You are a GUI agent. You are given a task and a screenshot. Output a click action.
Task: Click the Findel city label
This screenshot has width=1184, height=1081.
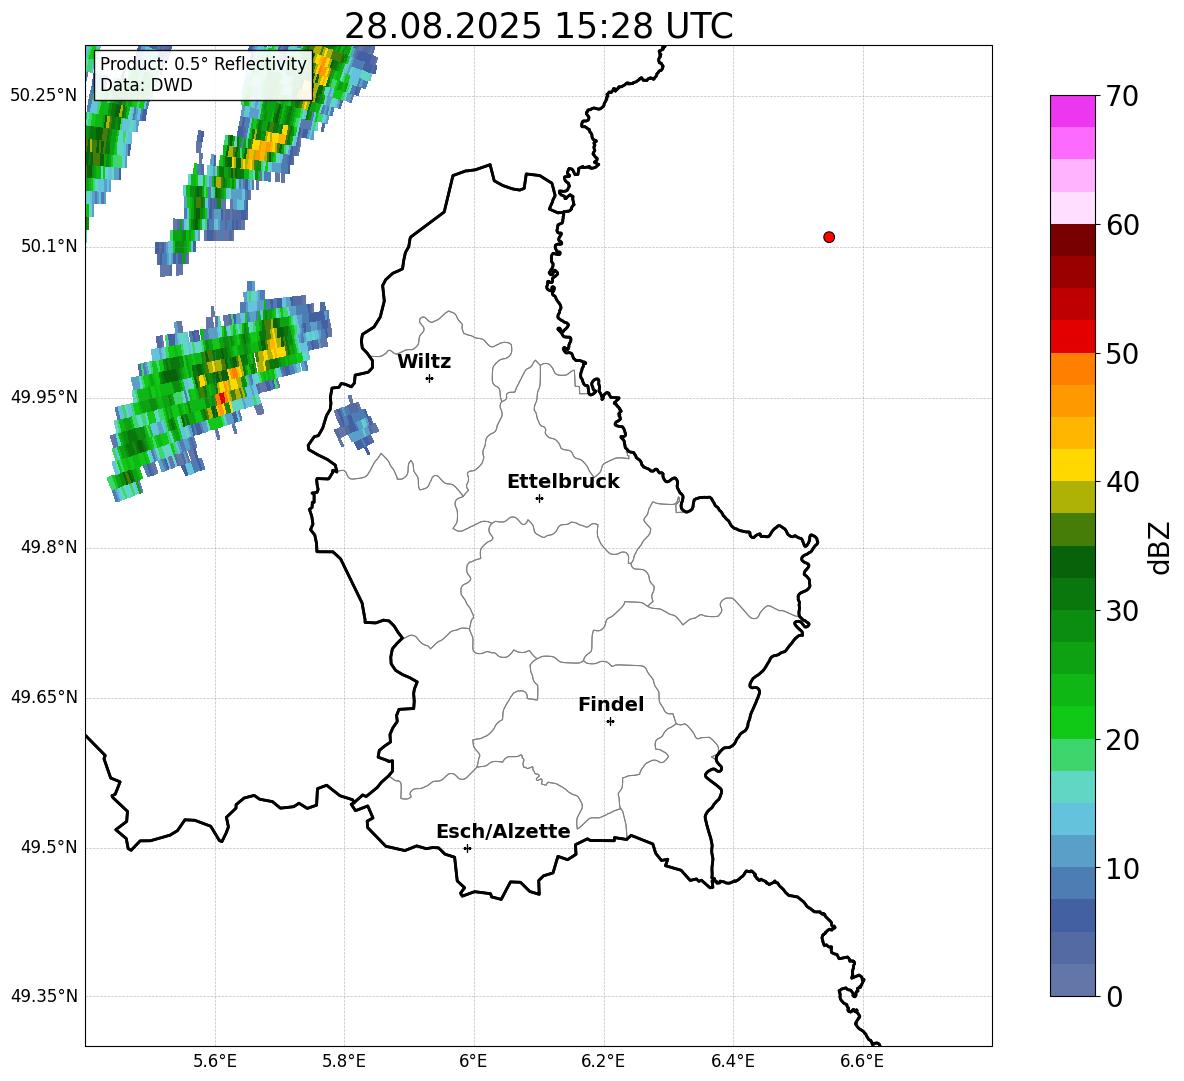coord(611,704)
